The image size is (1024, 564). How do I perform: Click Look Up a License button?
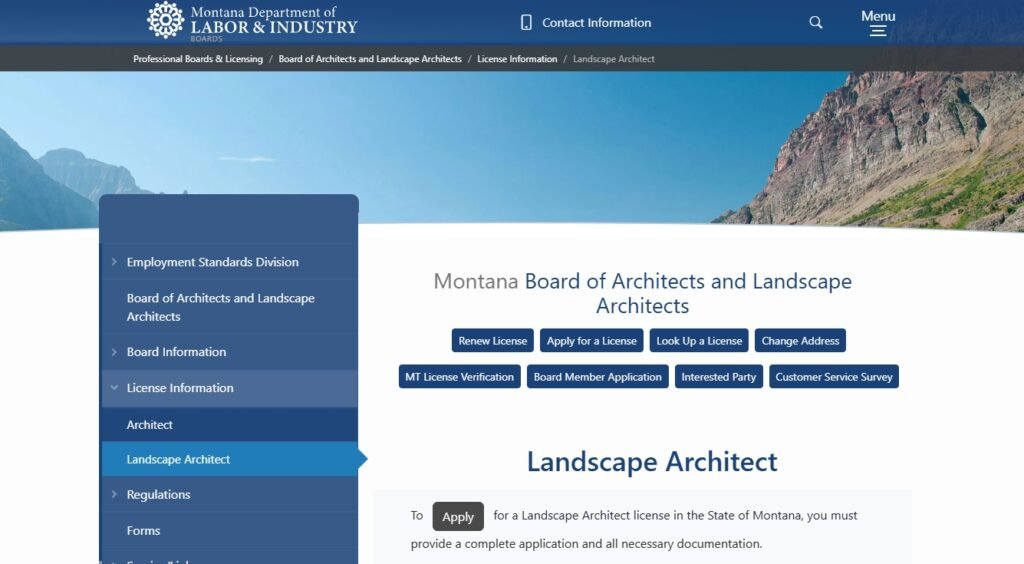tap(699, 341)
